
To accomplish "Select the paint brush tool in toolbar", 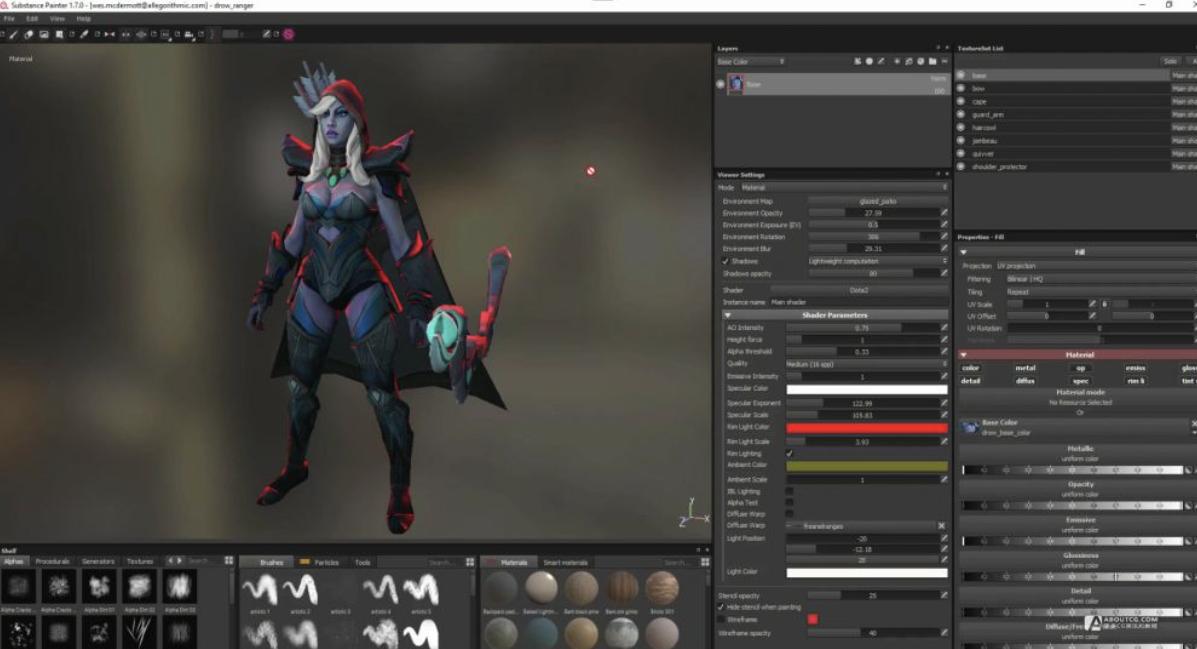I will click(14, 34).
